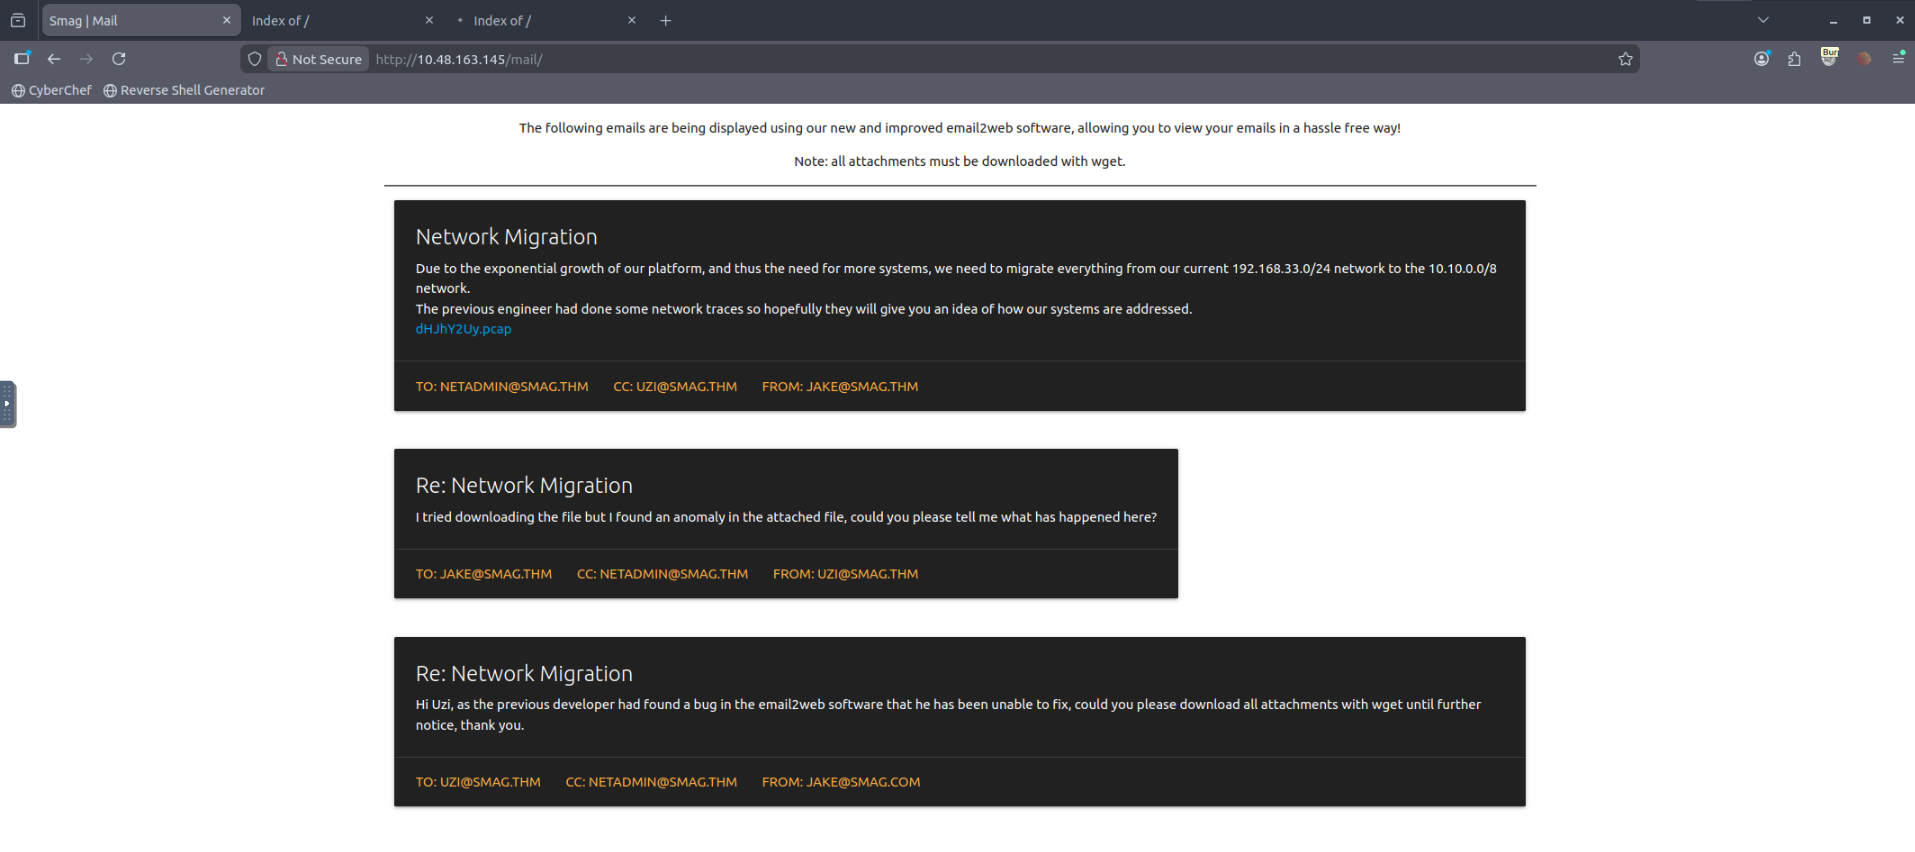Expand the left-edge side panel handle

7,404
